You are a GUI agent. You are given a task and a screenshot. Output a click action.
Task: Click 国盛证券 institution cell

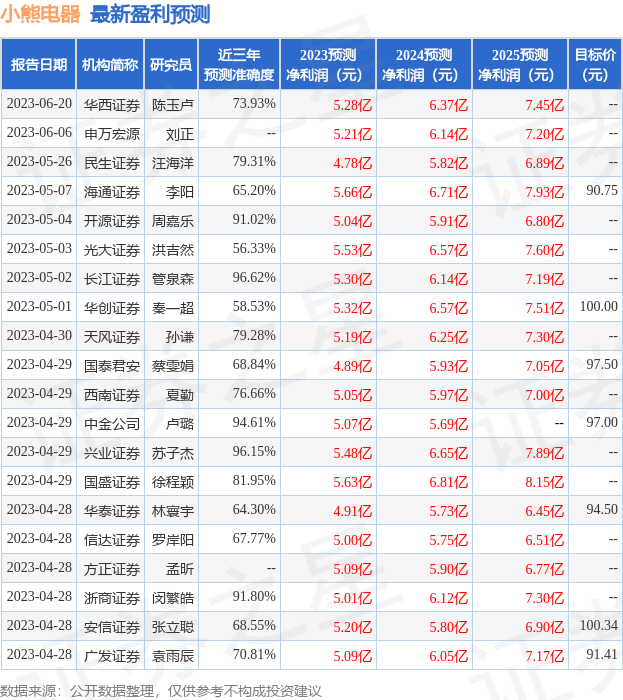(112, 482)
